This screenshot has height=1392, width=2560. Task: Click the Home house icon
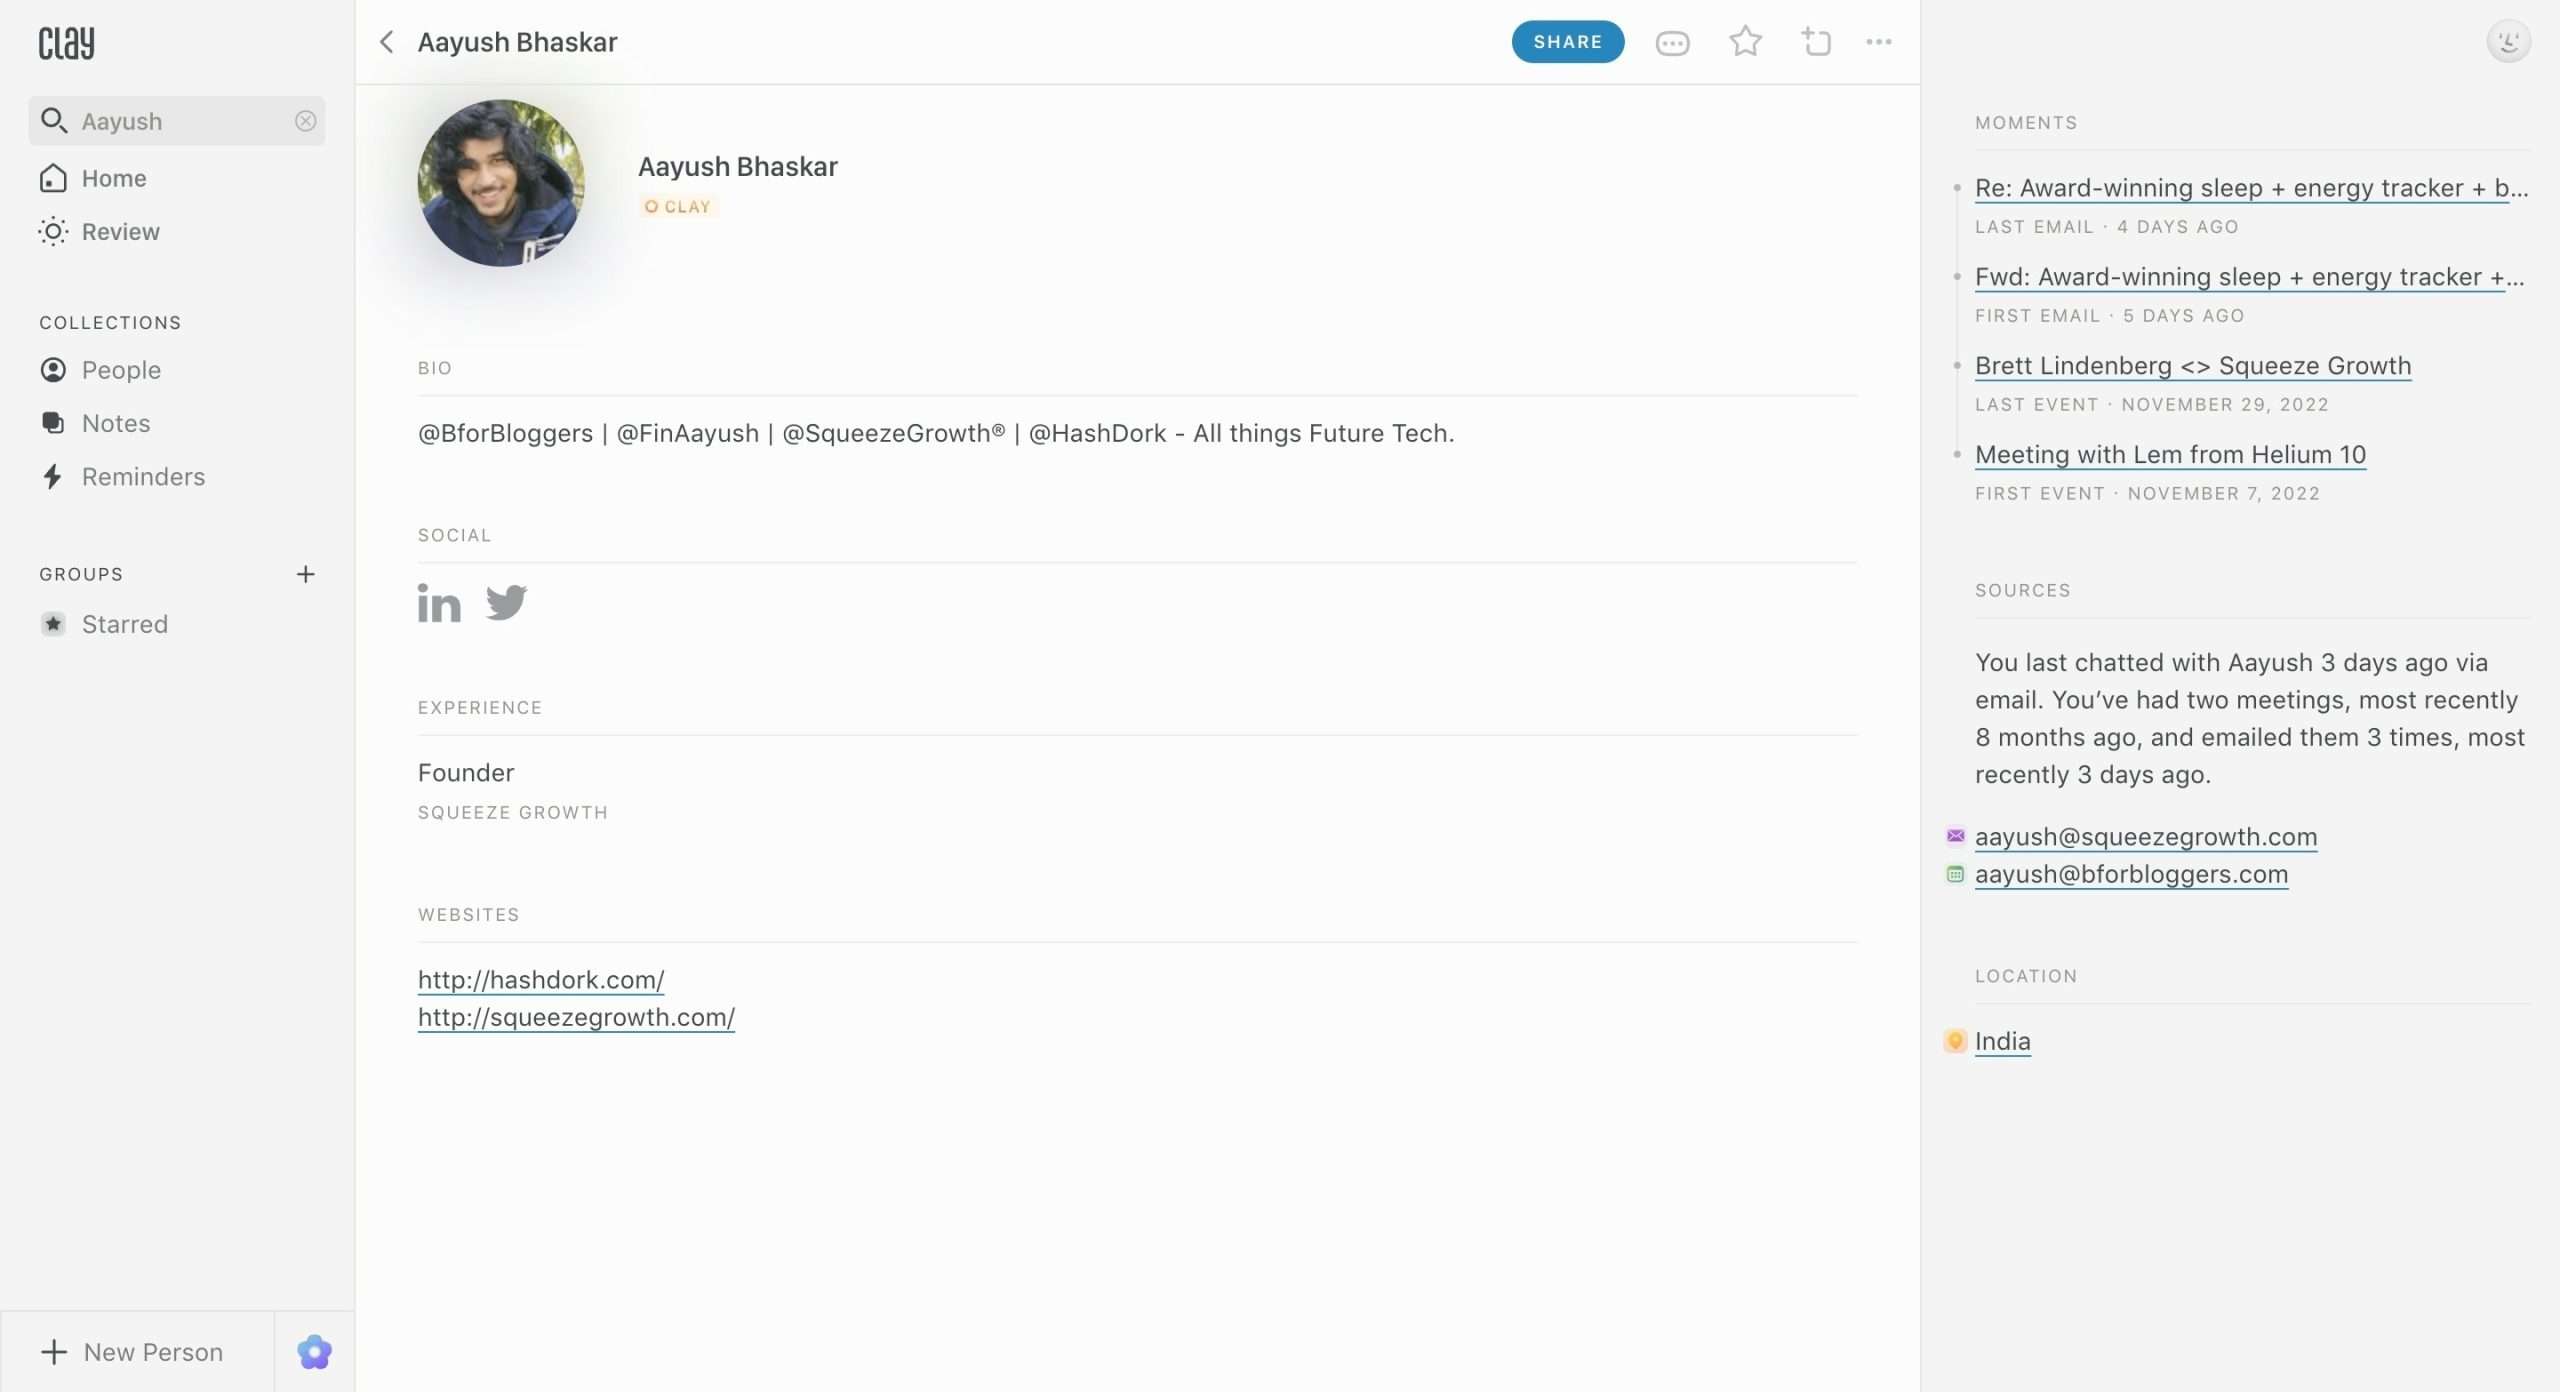(x=54, y=178)
